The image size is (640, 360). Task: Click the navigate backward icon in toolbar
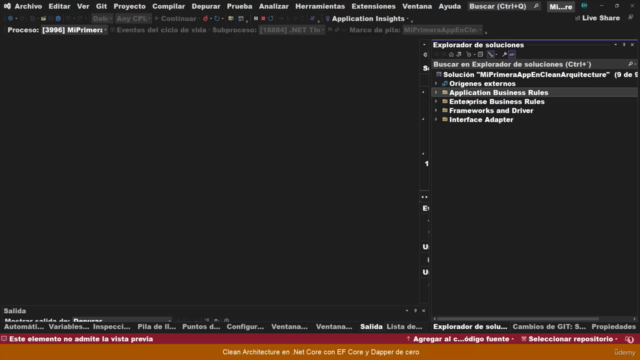click(10, 18)
